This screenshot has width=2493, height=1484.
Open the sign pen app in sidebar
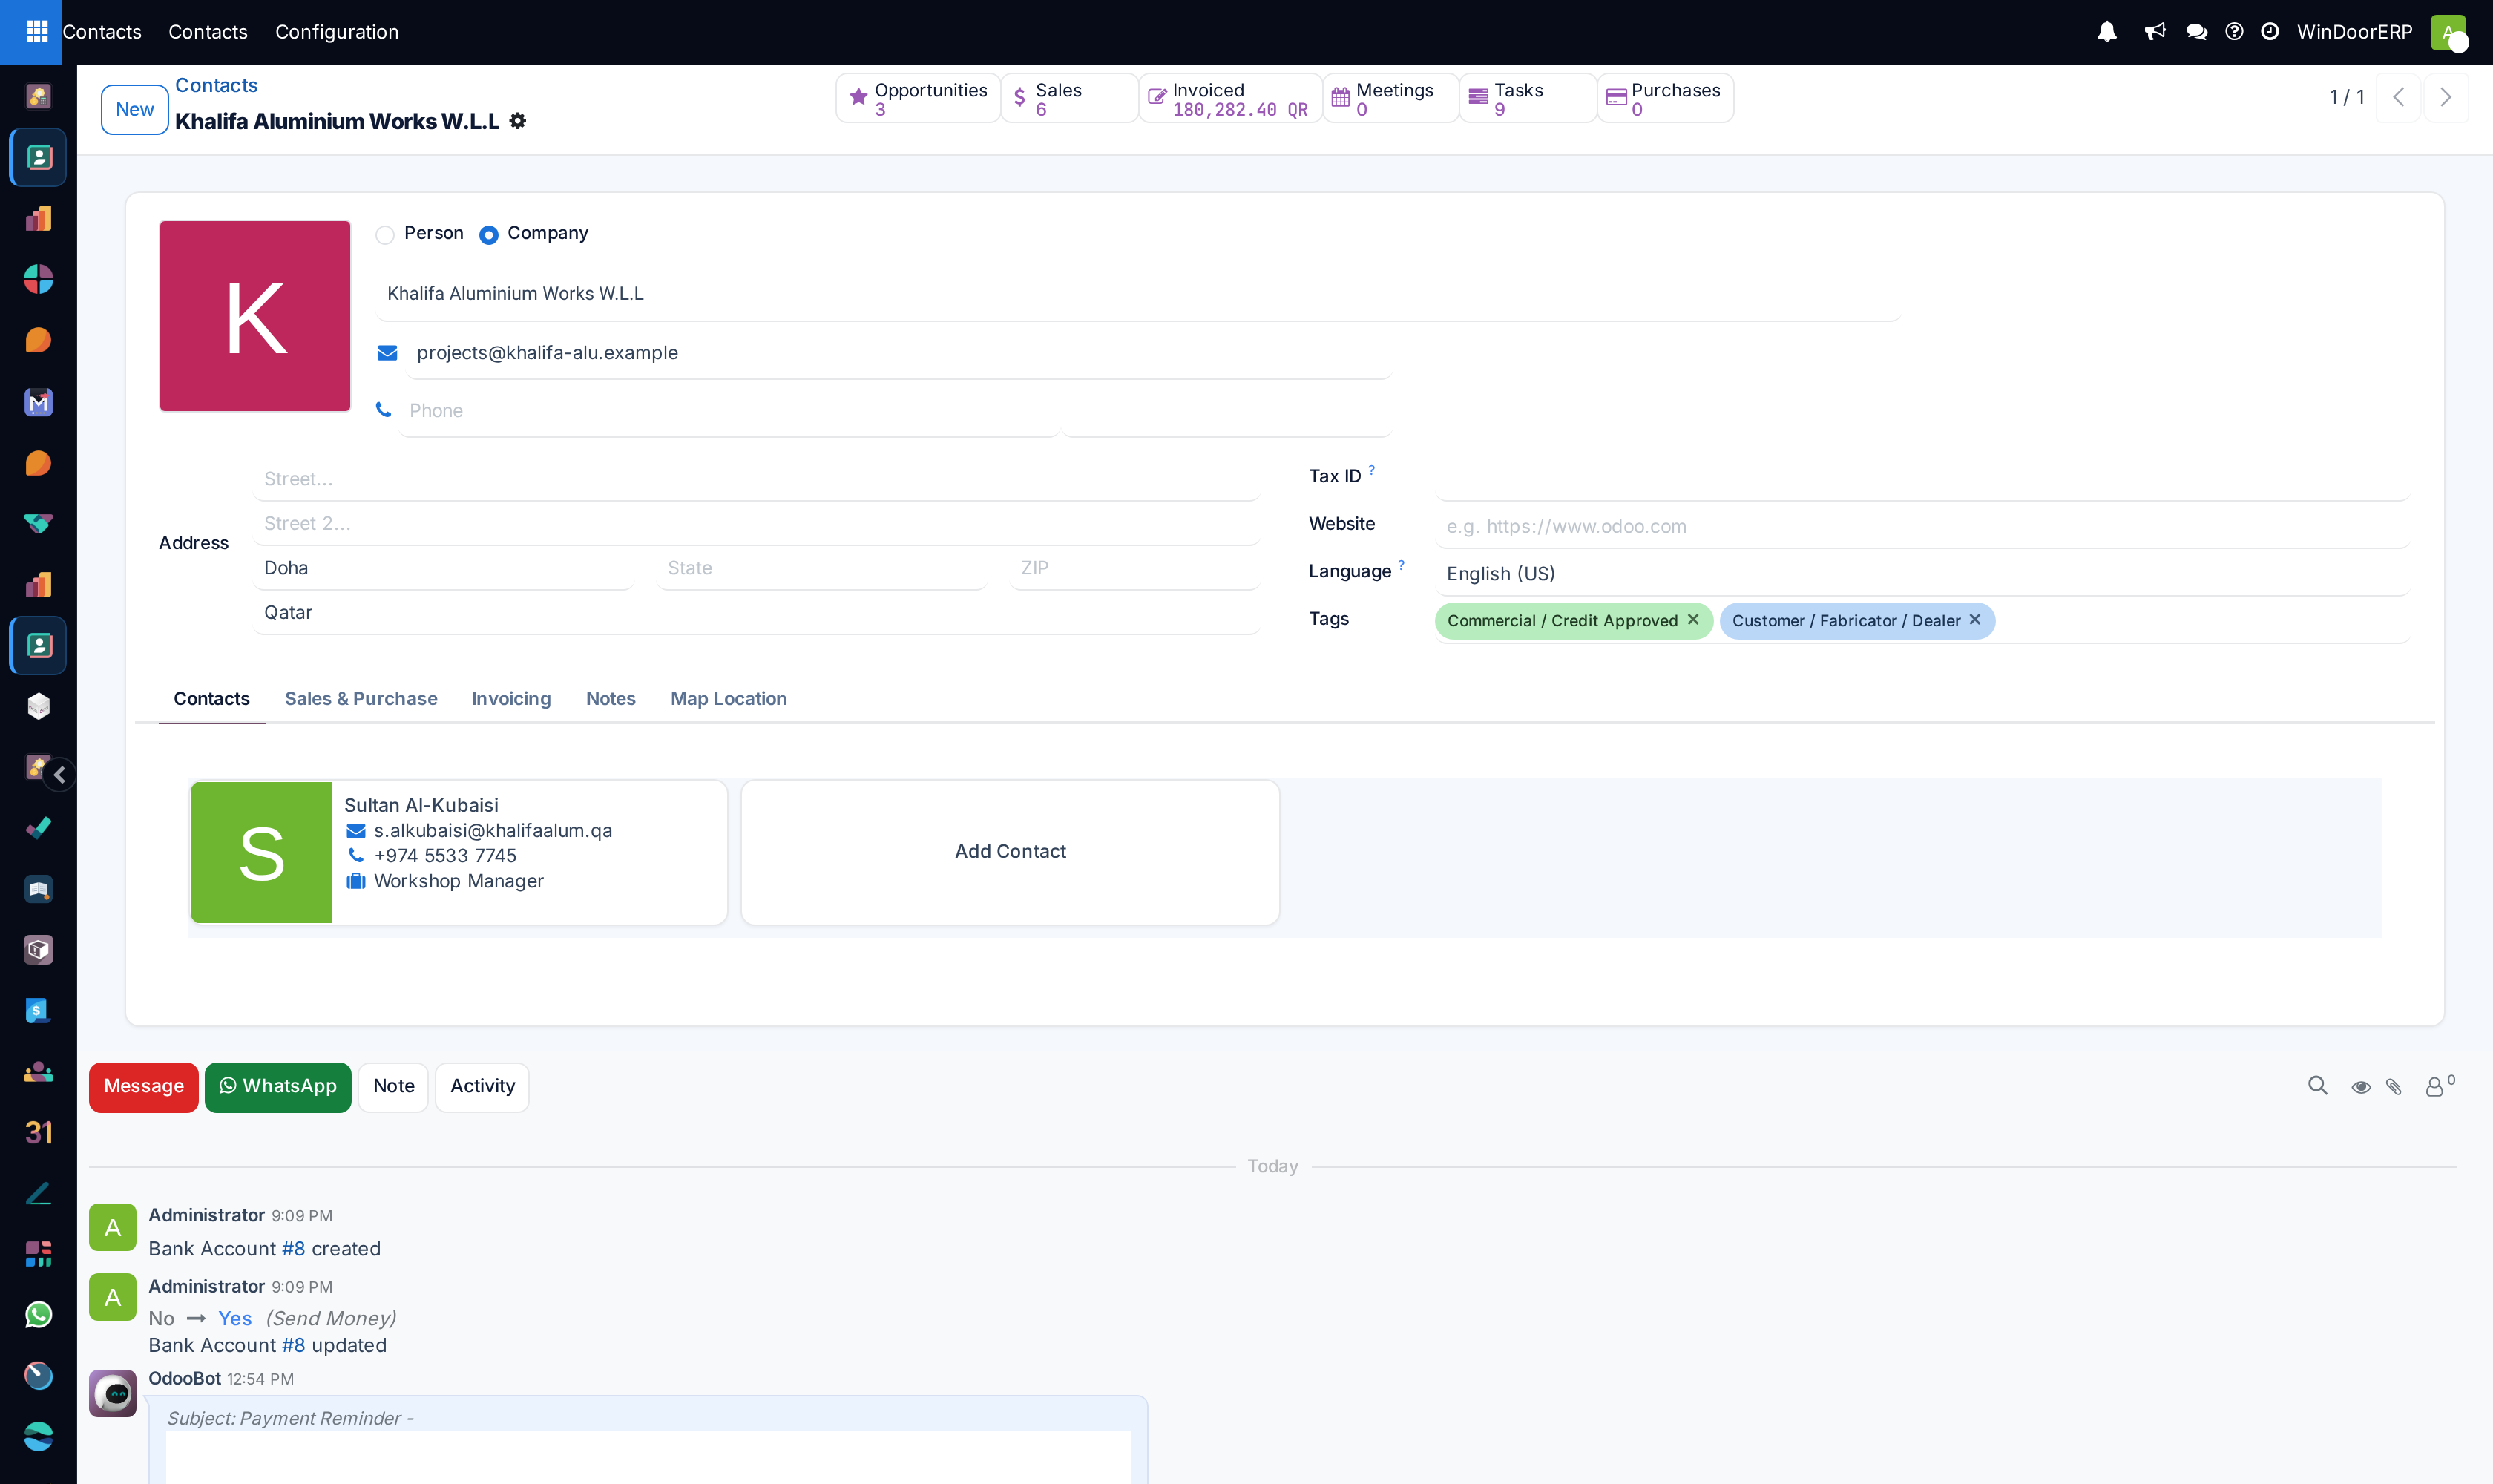coord(38,1193)
